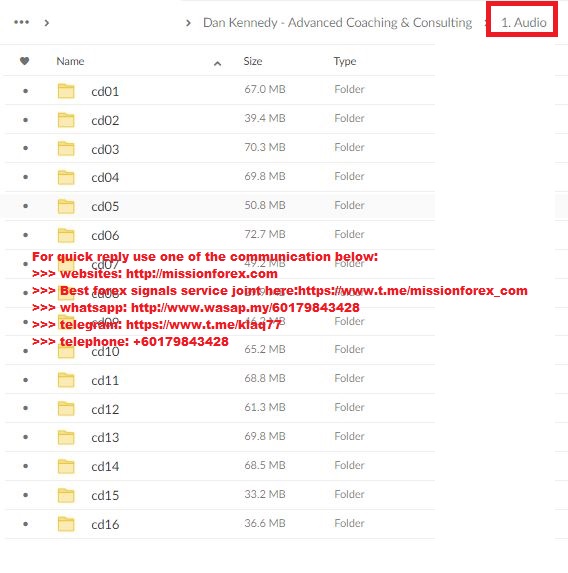Mark the cd02 row favorite dot
This screenshot has width=568, height=573.
[x=26, y=120]
